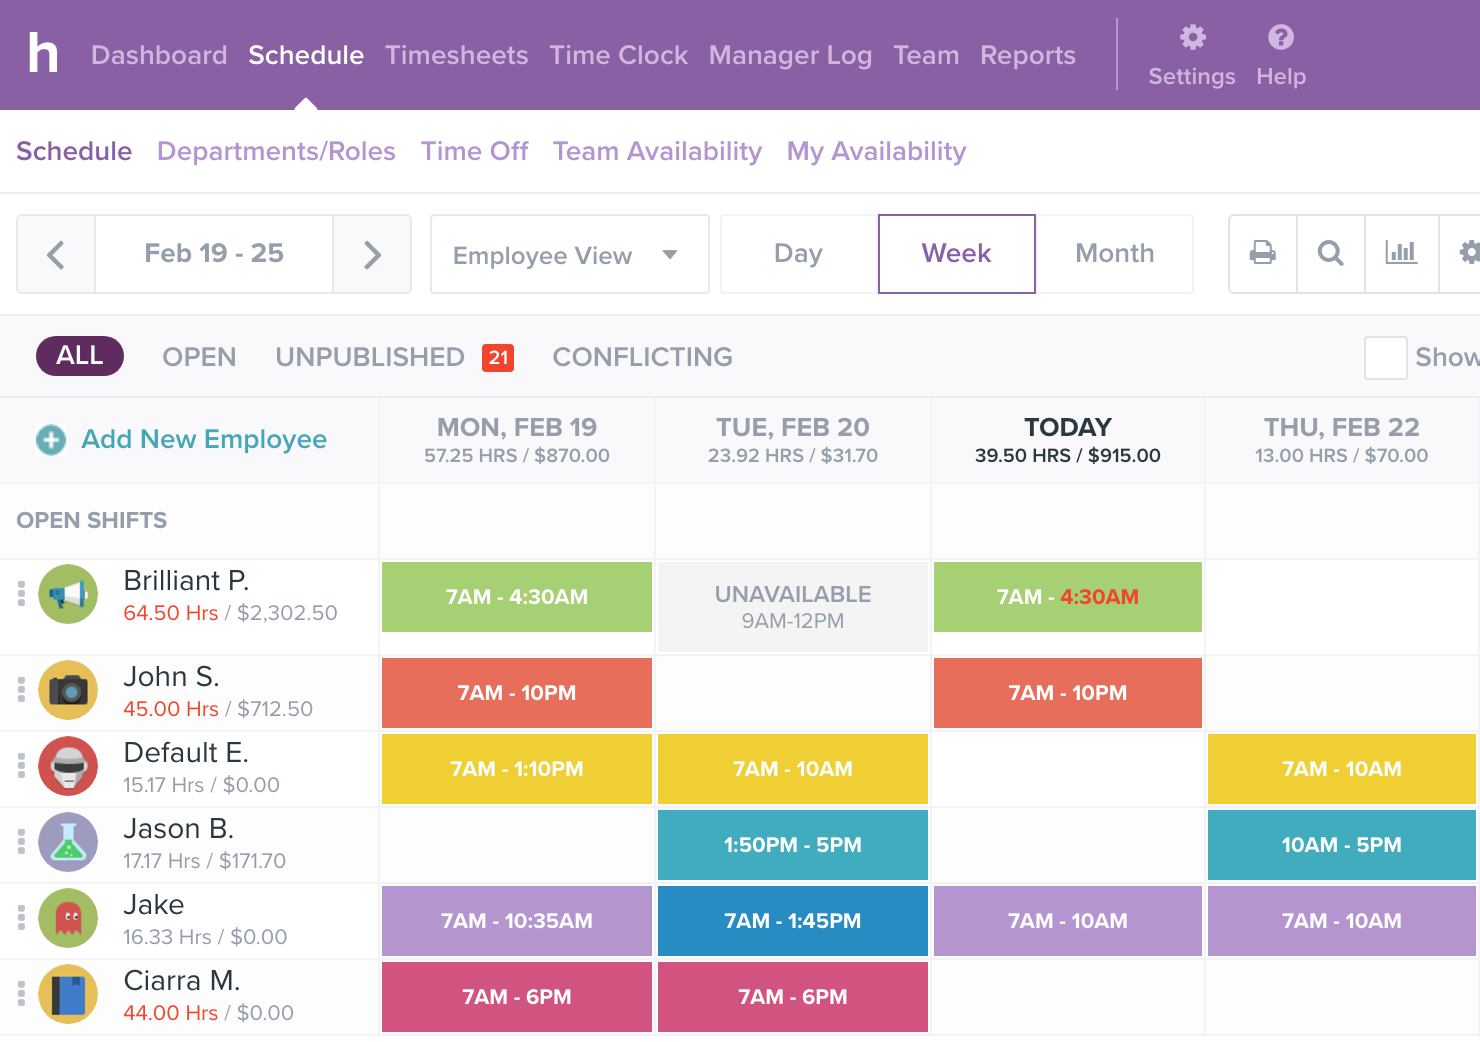Click the Help question mark icon
Screen dimensions: 1480x1042
click(x=1280, y=38)
